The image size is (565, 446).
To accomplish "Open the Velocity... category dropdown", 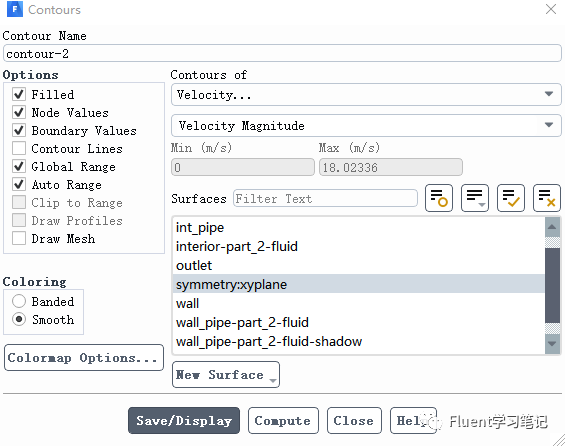I will coord(366,95).
